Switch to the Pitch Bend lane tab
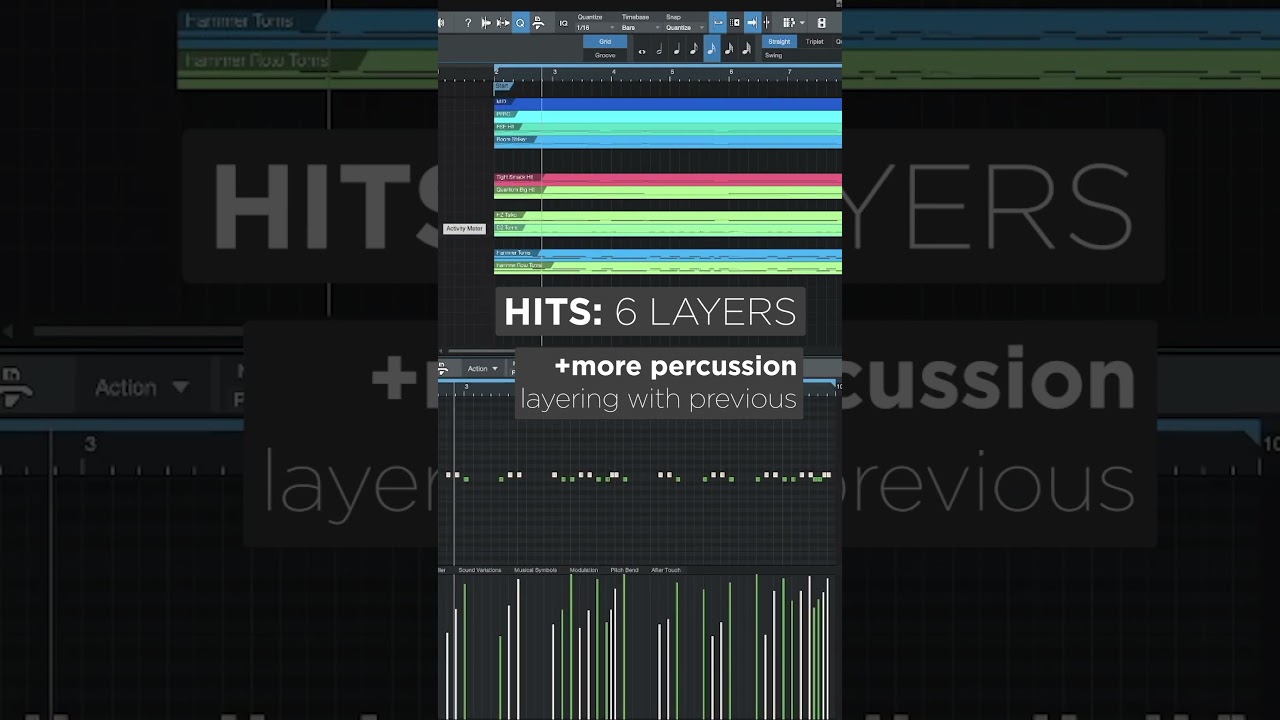The width and height of the screenshot is (1280, 720). (x=624, y=570)
